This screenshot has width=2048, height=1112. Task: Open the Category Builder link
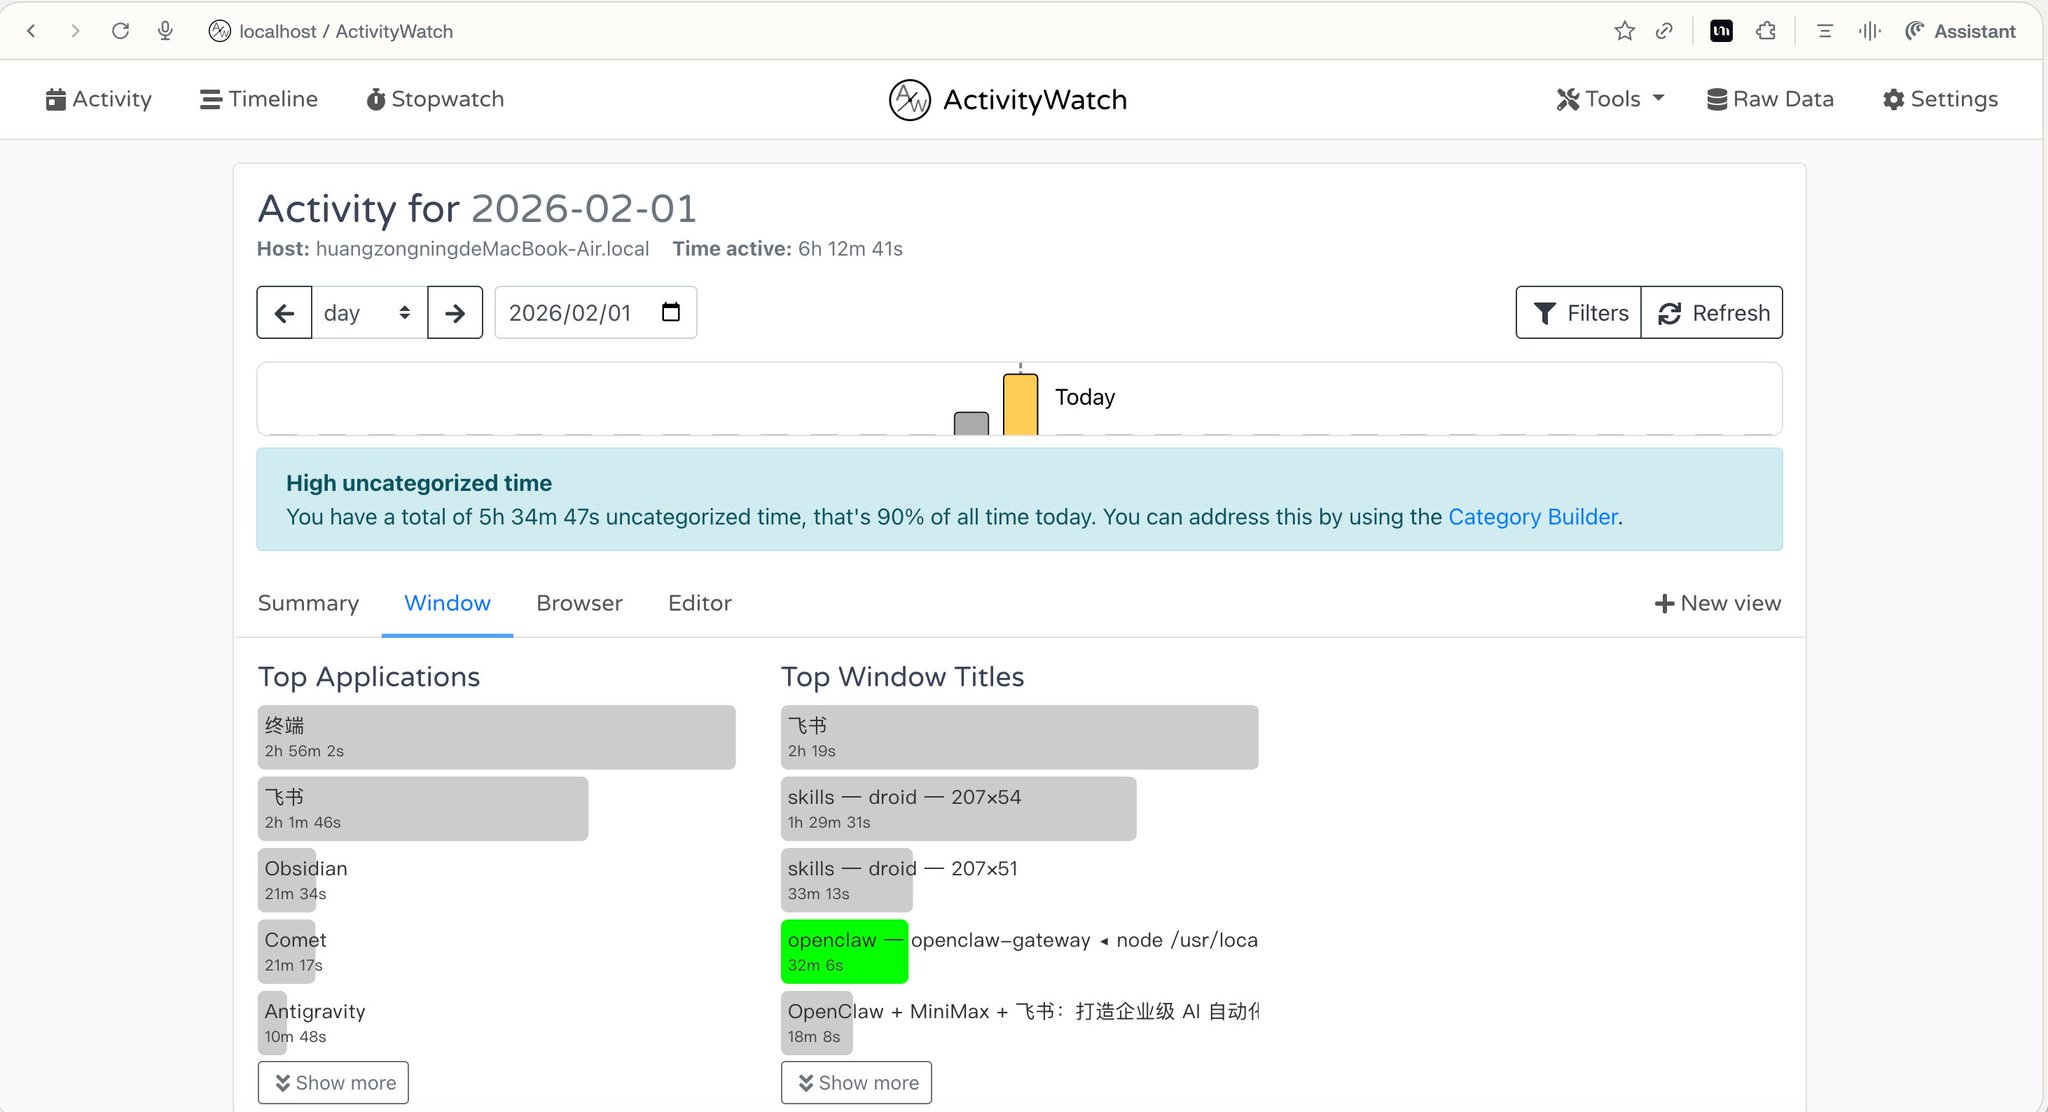coord(1533,517)
